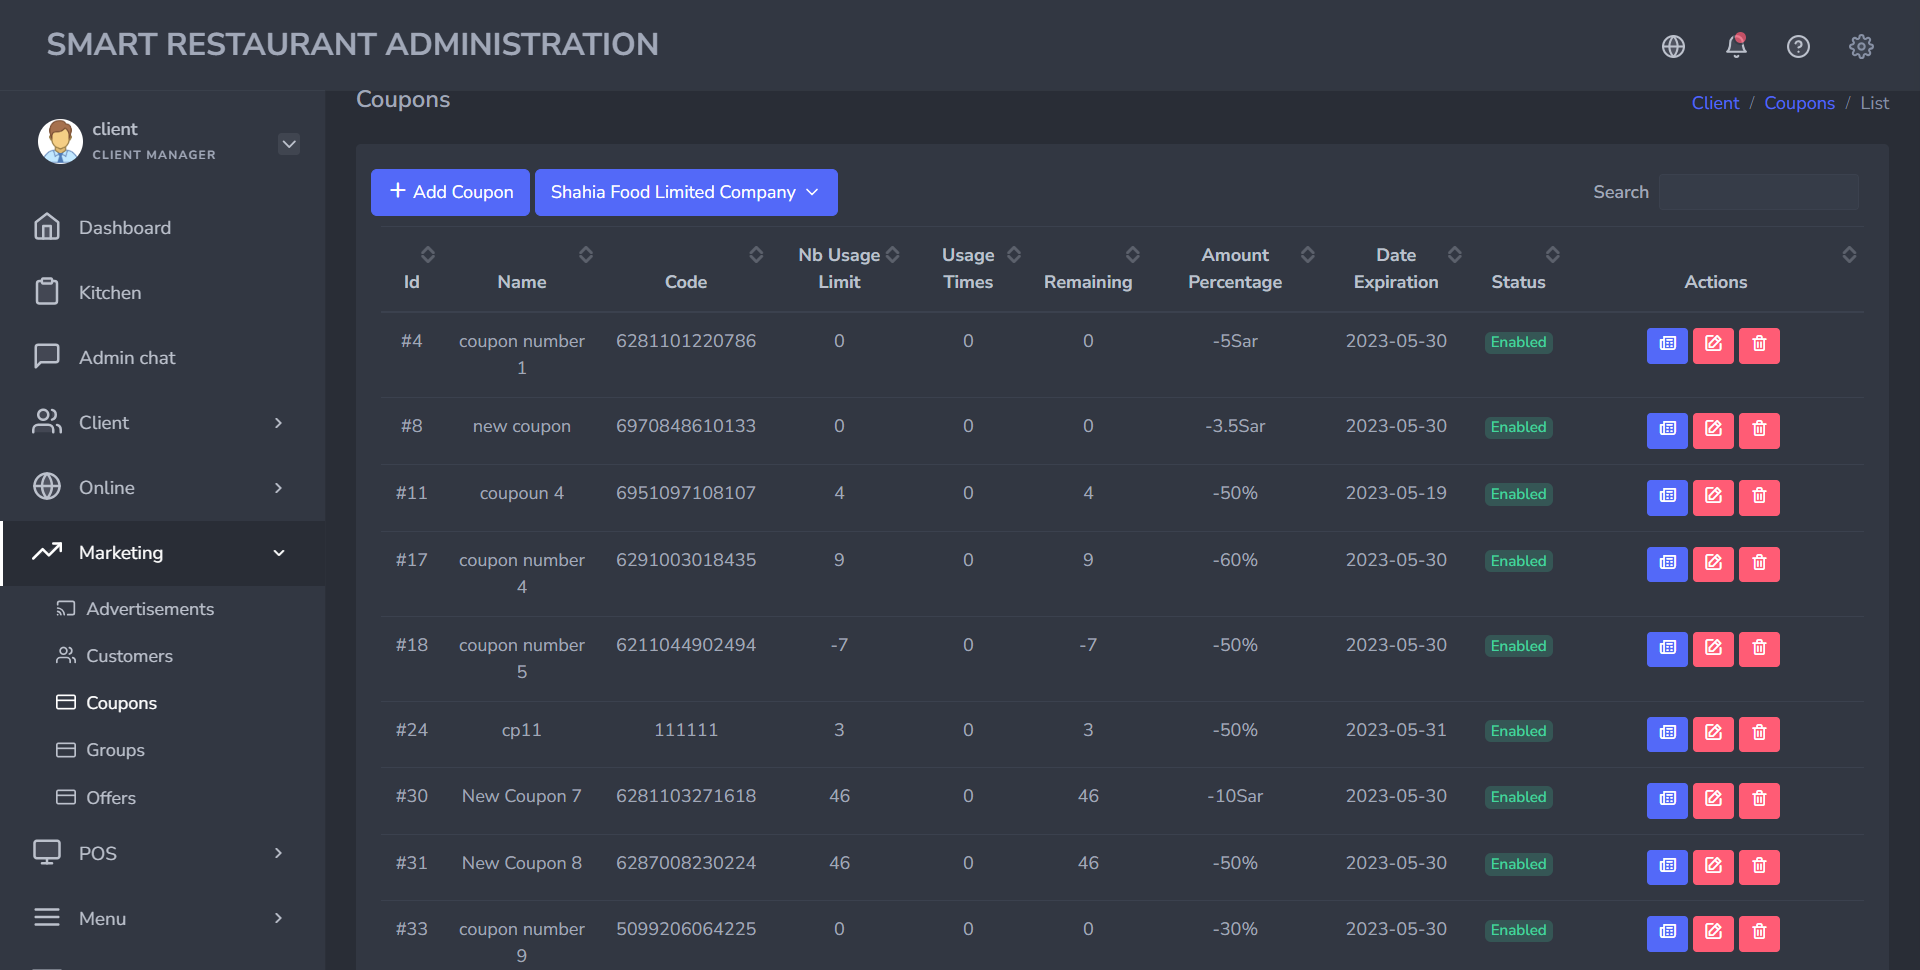Delete New Coupon 8
Screen dimensions: 1920x970
(x=1759, y=867)
